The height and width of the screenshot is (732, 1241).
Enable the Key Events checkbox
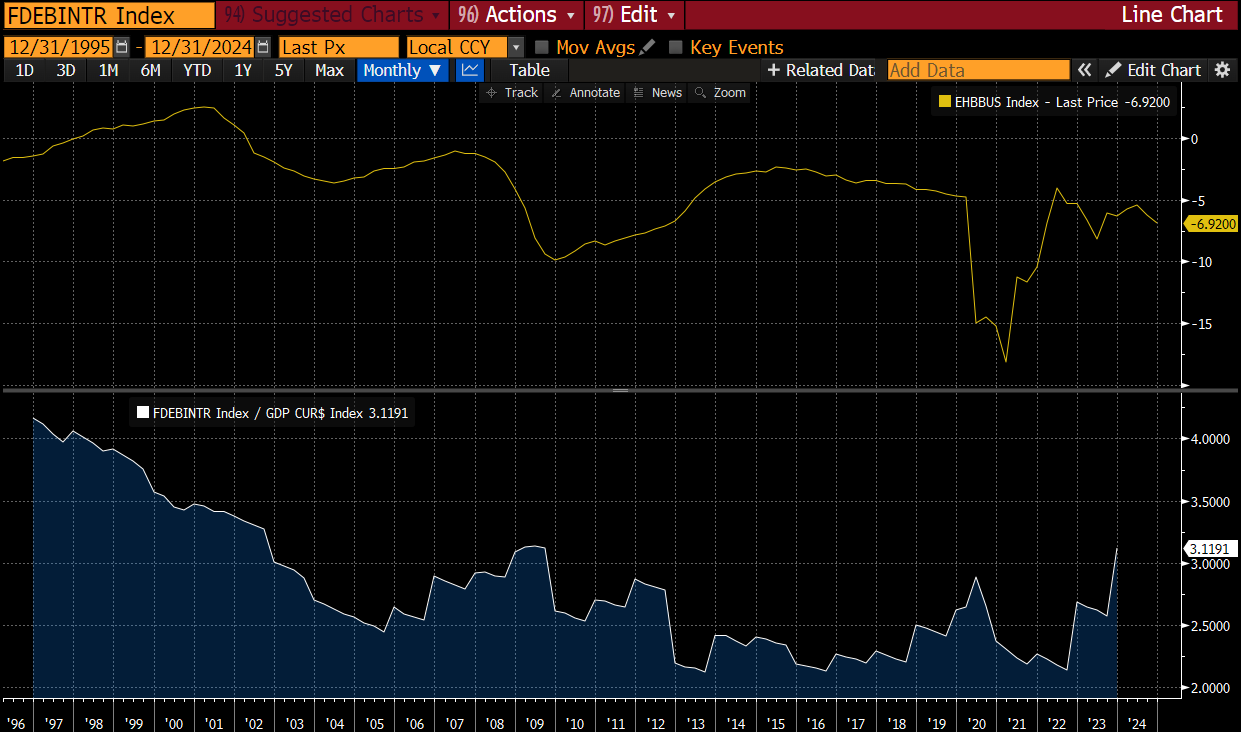tap(676, 47)
